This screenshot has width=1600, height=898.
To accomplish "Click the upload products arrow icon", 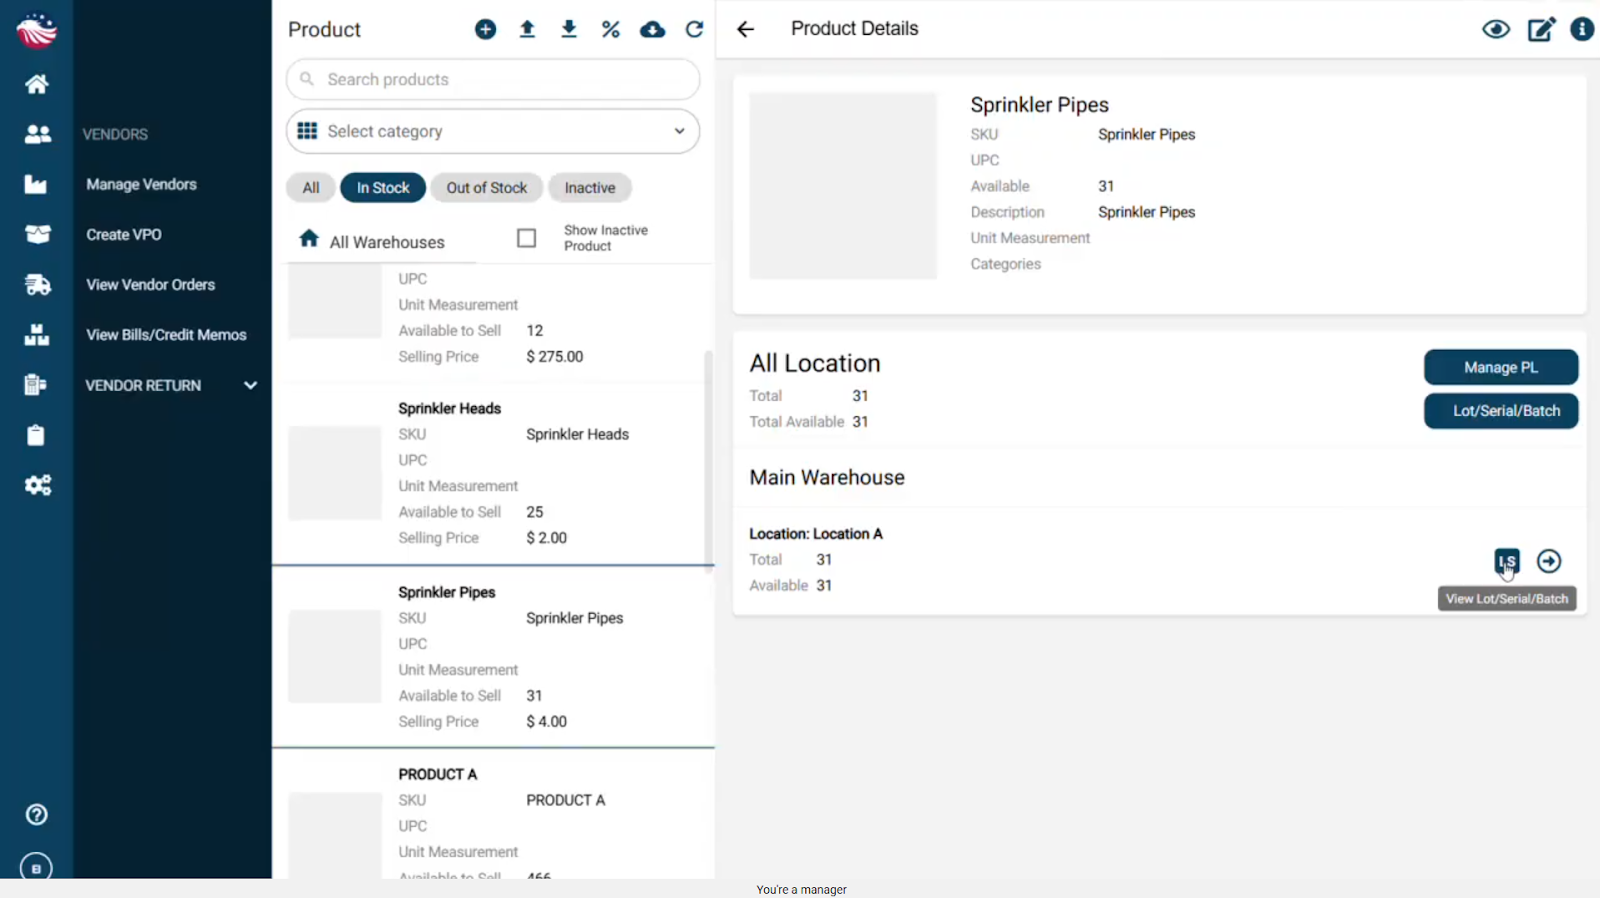I will pyautogui.click(x=527, y=29).
